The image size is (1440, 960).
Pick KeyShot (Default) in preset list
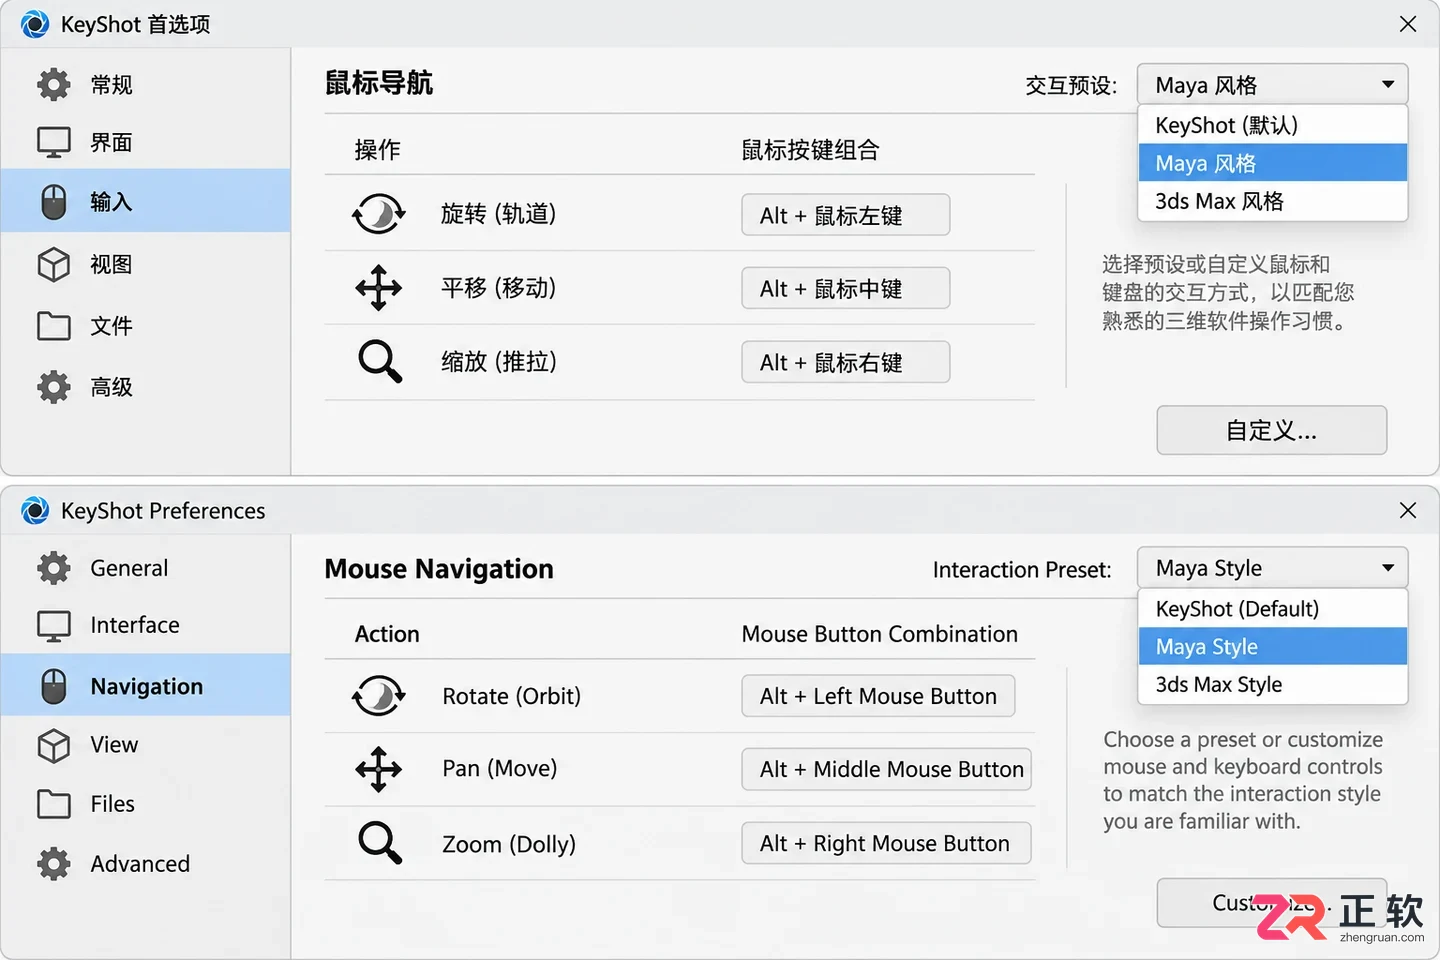1273,609
